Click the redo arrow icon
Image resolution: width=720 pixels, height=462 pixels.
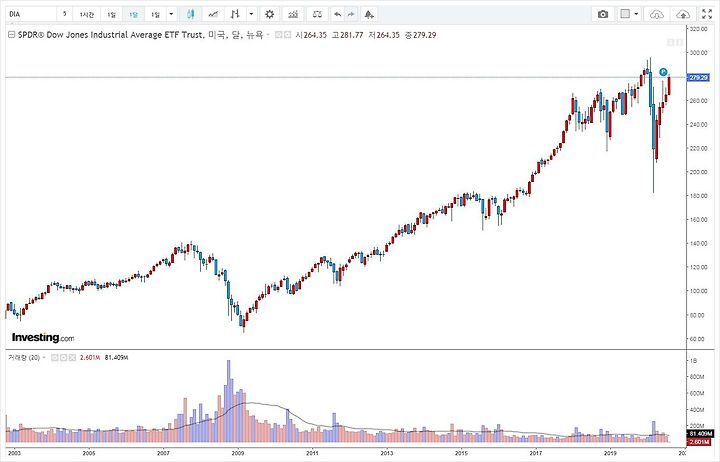[351, 14]
